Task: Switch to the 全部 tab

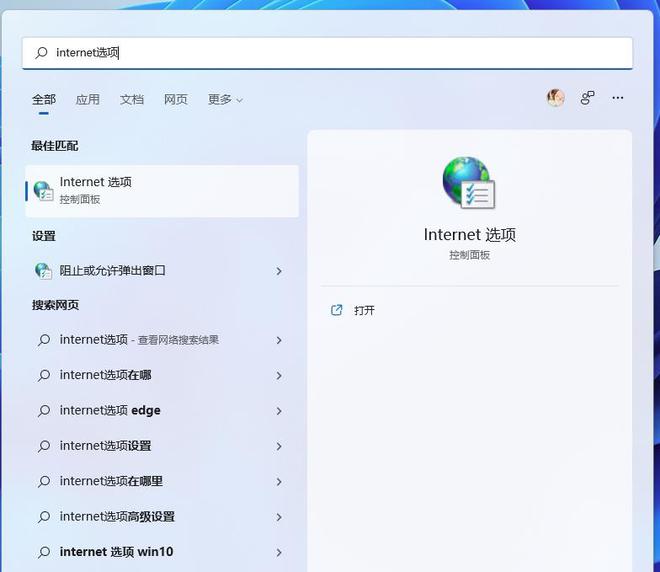Action: (44, 99)
